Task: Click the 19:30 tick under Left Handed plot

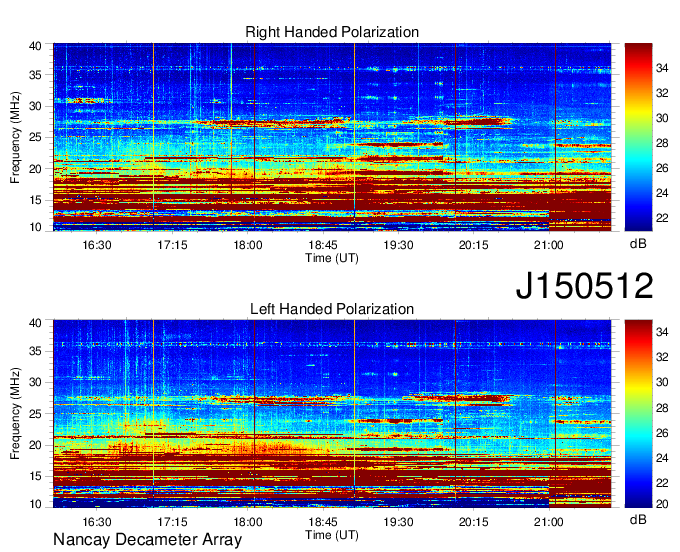Action: tap(398, 522)
